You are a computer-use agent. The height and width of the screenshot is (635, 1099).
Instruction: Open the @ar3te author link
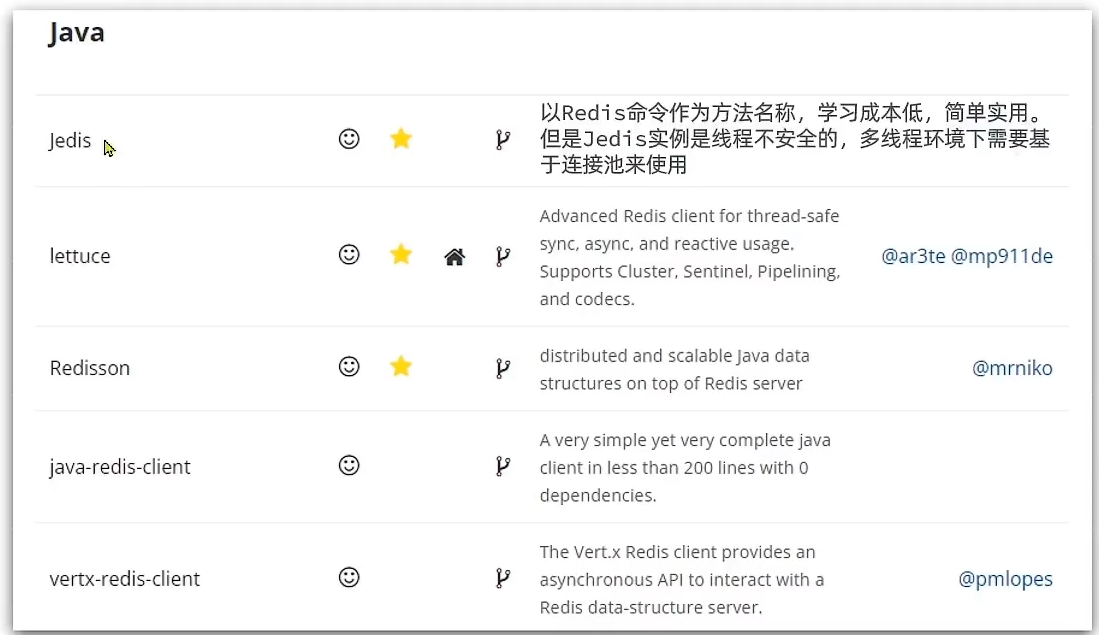pyautogui.click(x=913, y=256)
